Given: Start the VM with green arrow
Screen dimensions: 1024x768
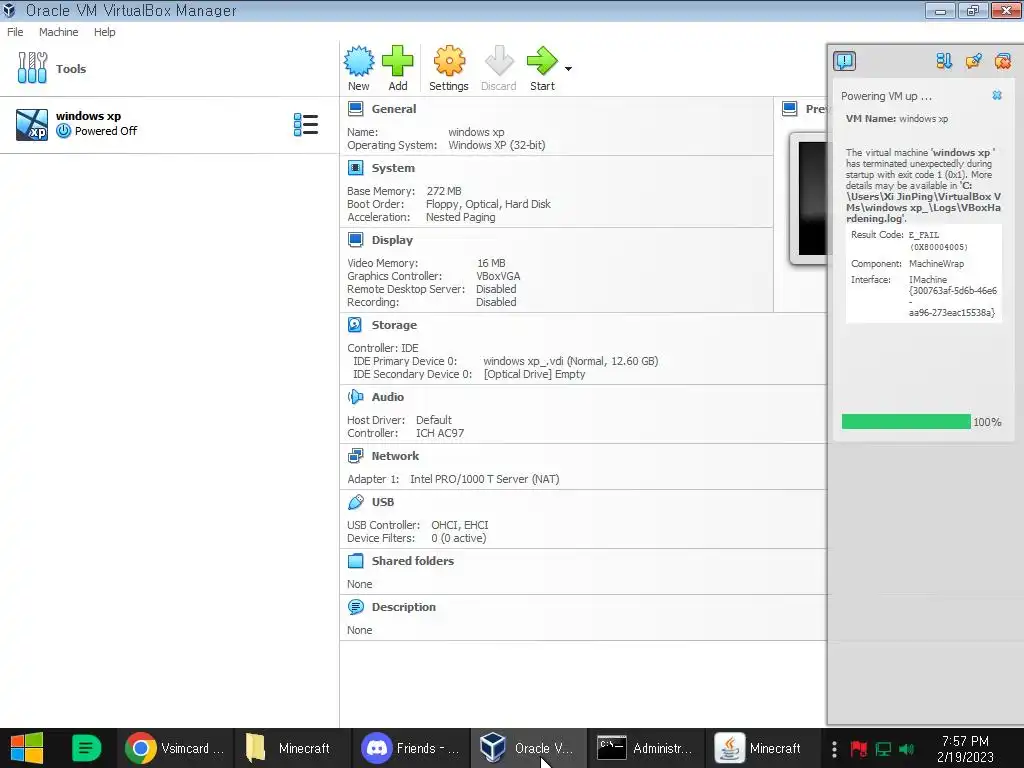Looking at the screenshot, I should point(542,61).
